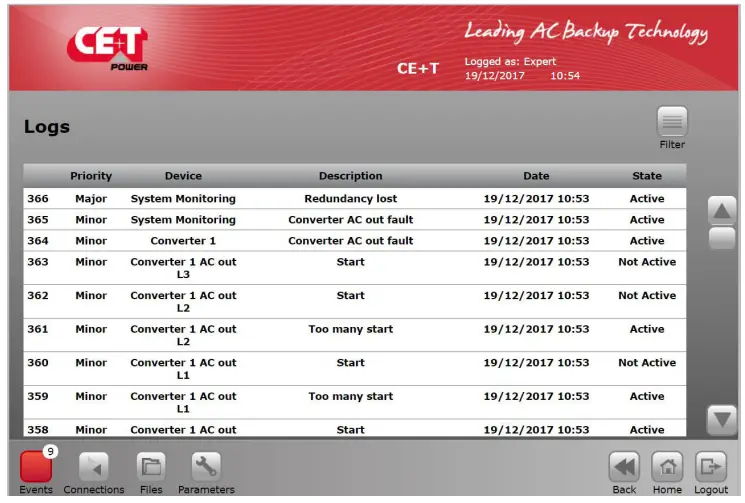Screen dimensions: 745x503
Task: Click the State column header
Action: pos(647,176)
